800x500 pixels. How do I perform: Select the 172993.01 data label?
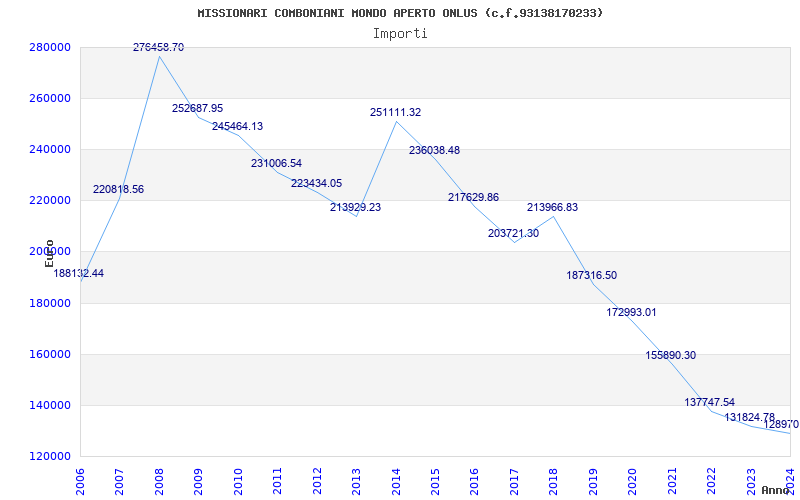[631, 312]
